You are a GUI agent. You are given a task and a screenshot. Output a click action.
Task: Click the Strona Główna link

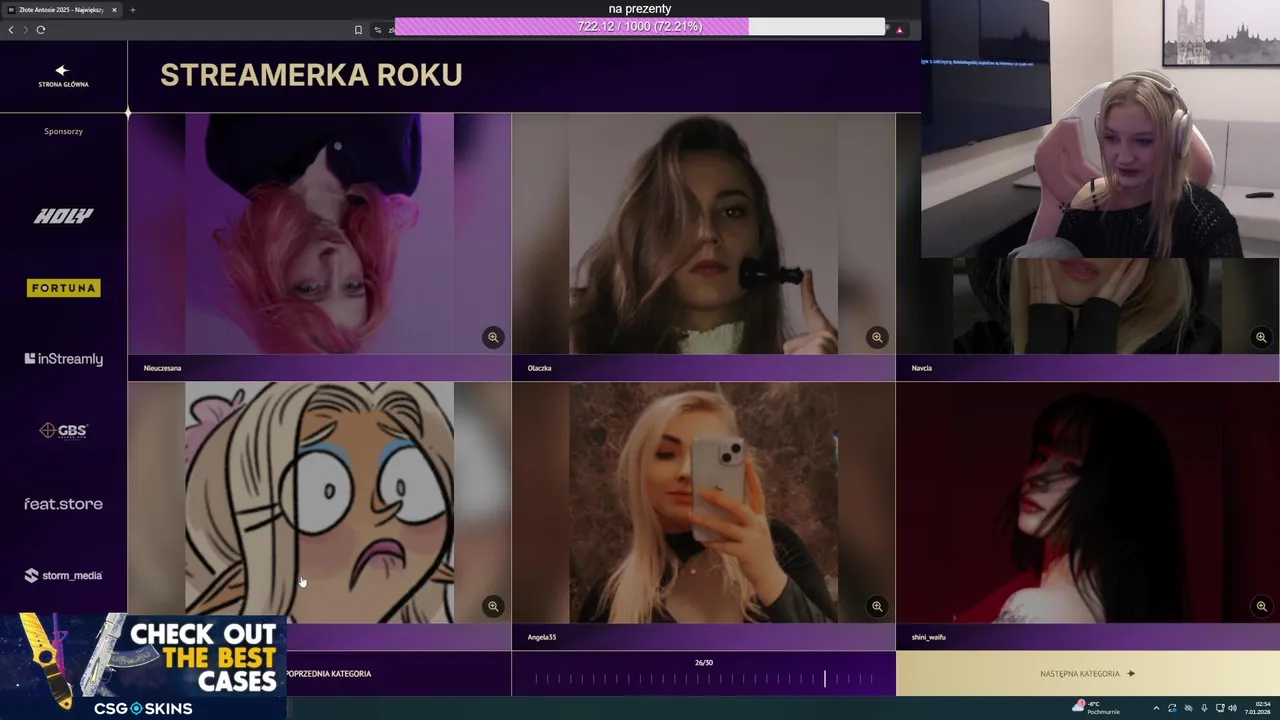(63, 84)
